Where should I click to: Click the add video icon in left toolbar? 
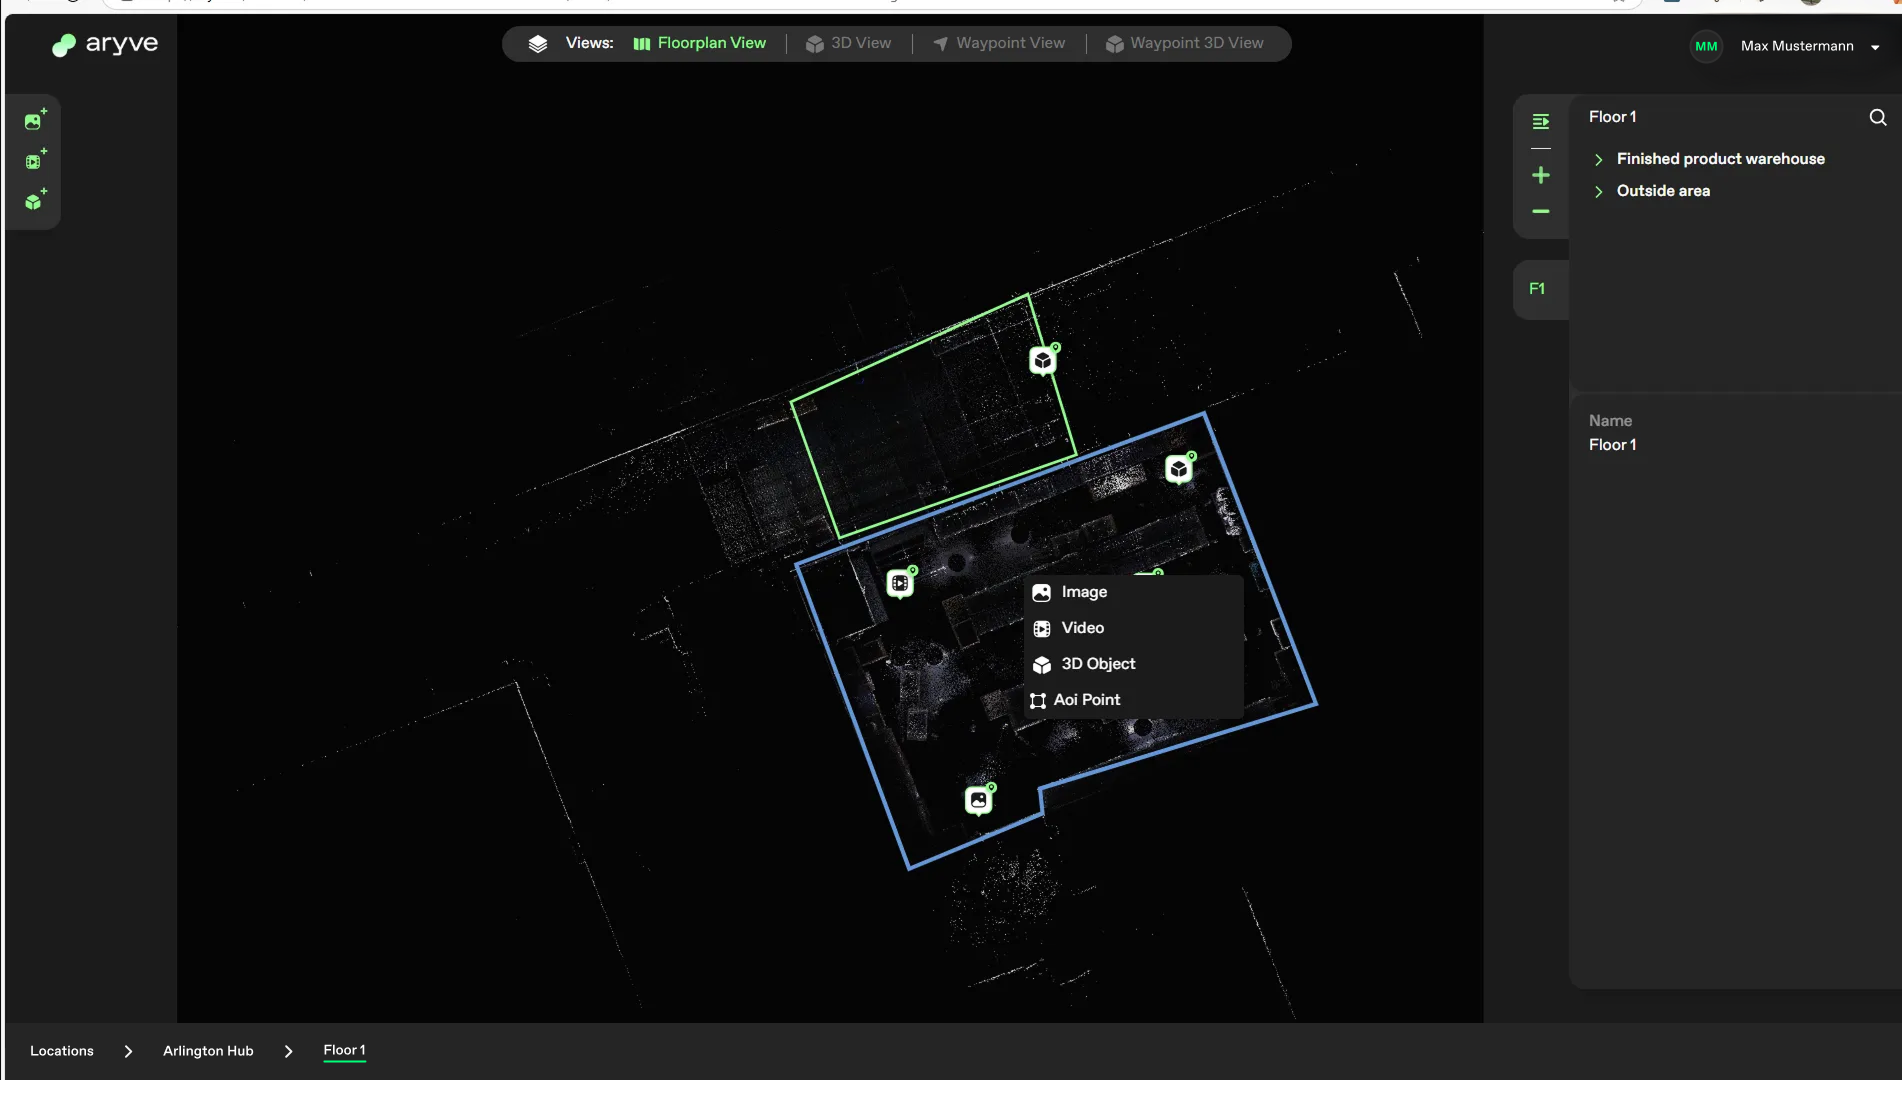35,160
